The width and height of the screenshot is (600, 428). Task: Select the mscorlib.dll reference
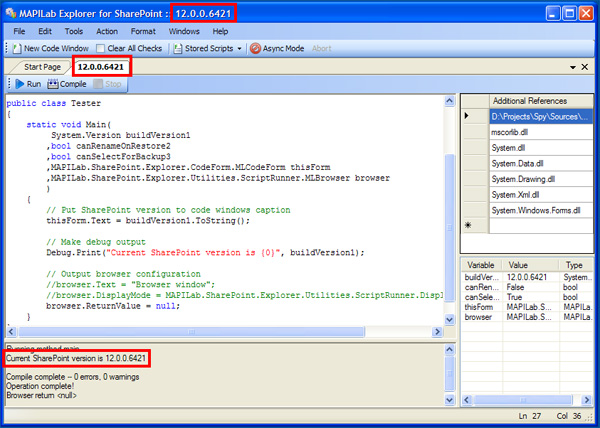(x=541, y=132)
